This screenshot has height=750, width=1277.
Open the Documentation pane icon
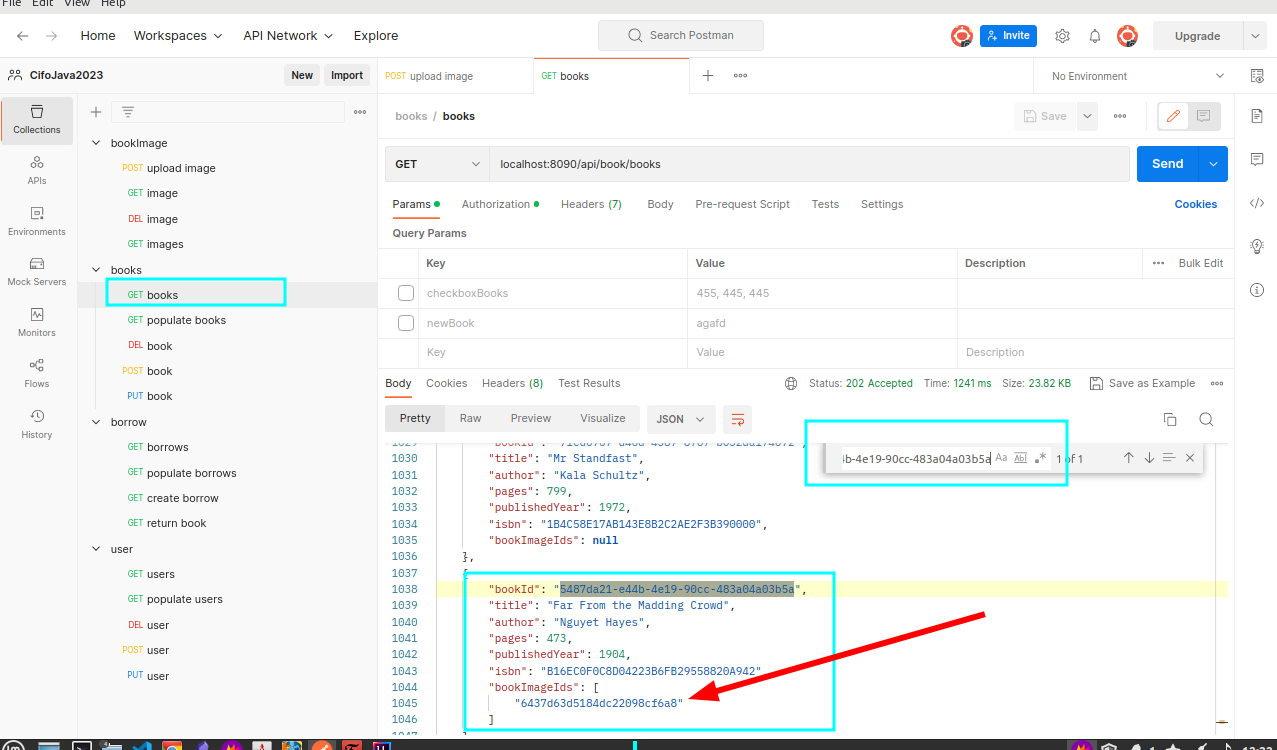[1257, 116]
